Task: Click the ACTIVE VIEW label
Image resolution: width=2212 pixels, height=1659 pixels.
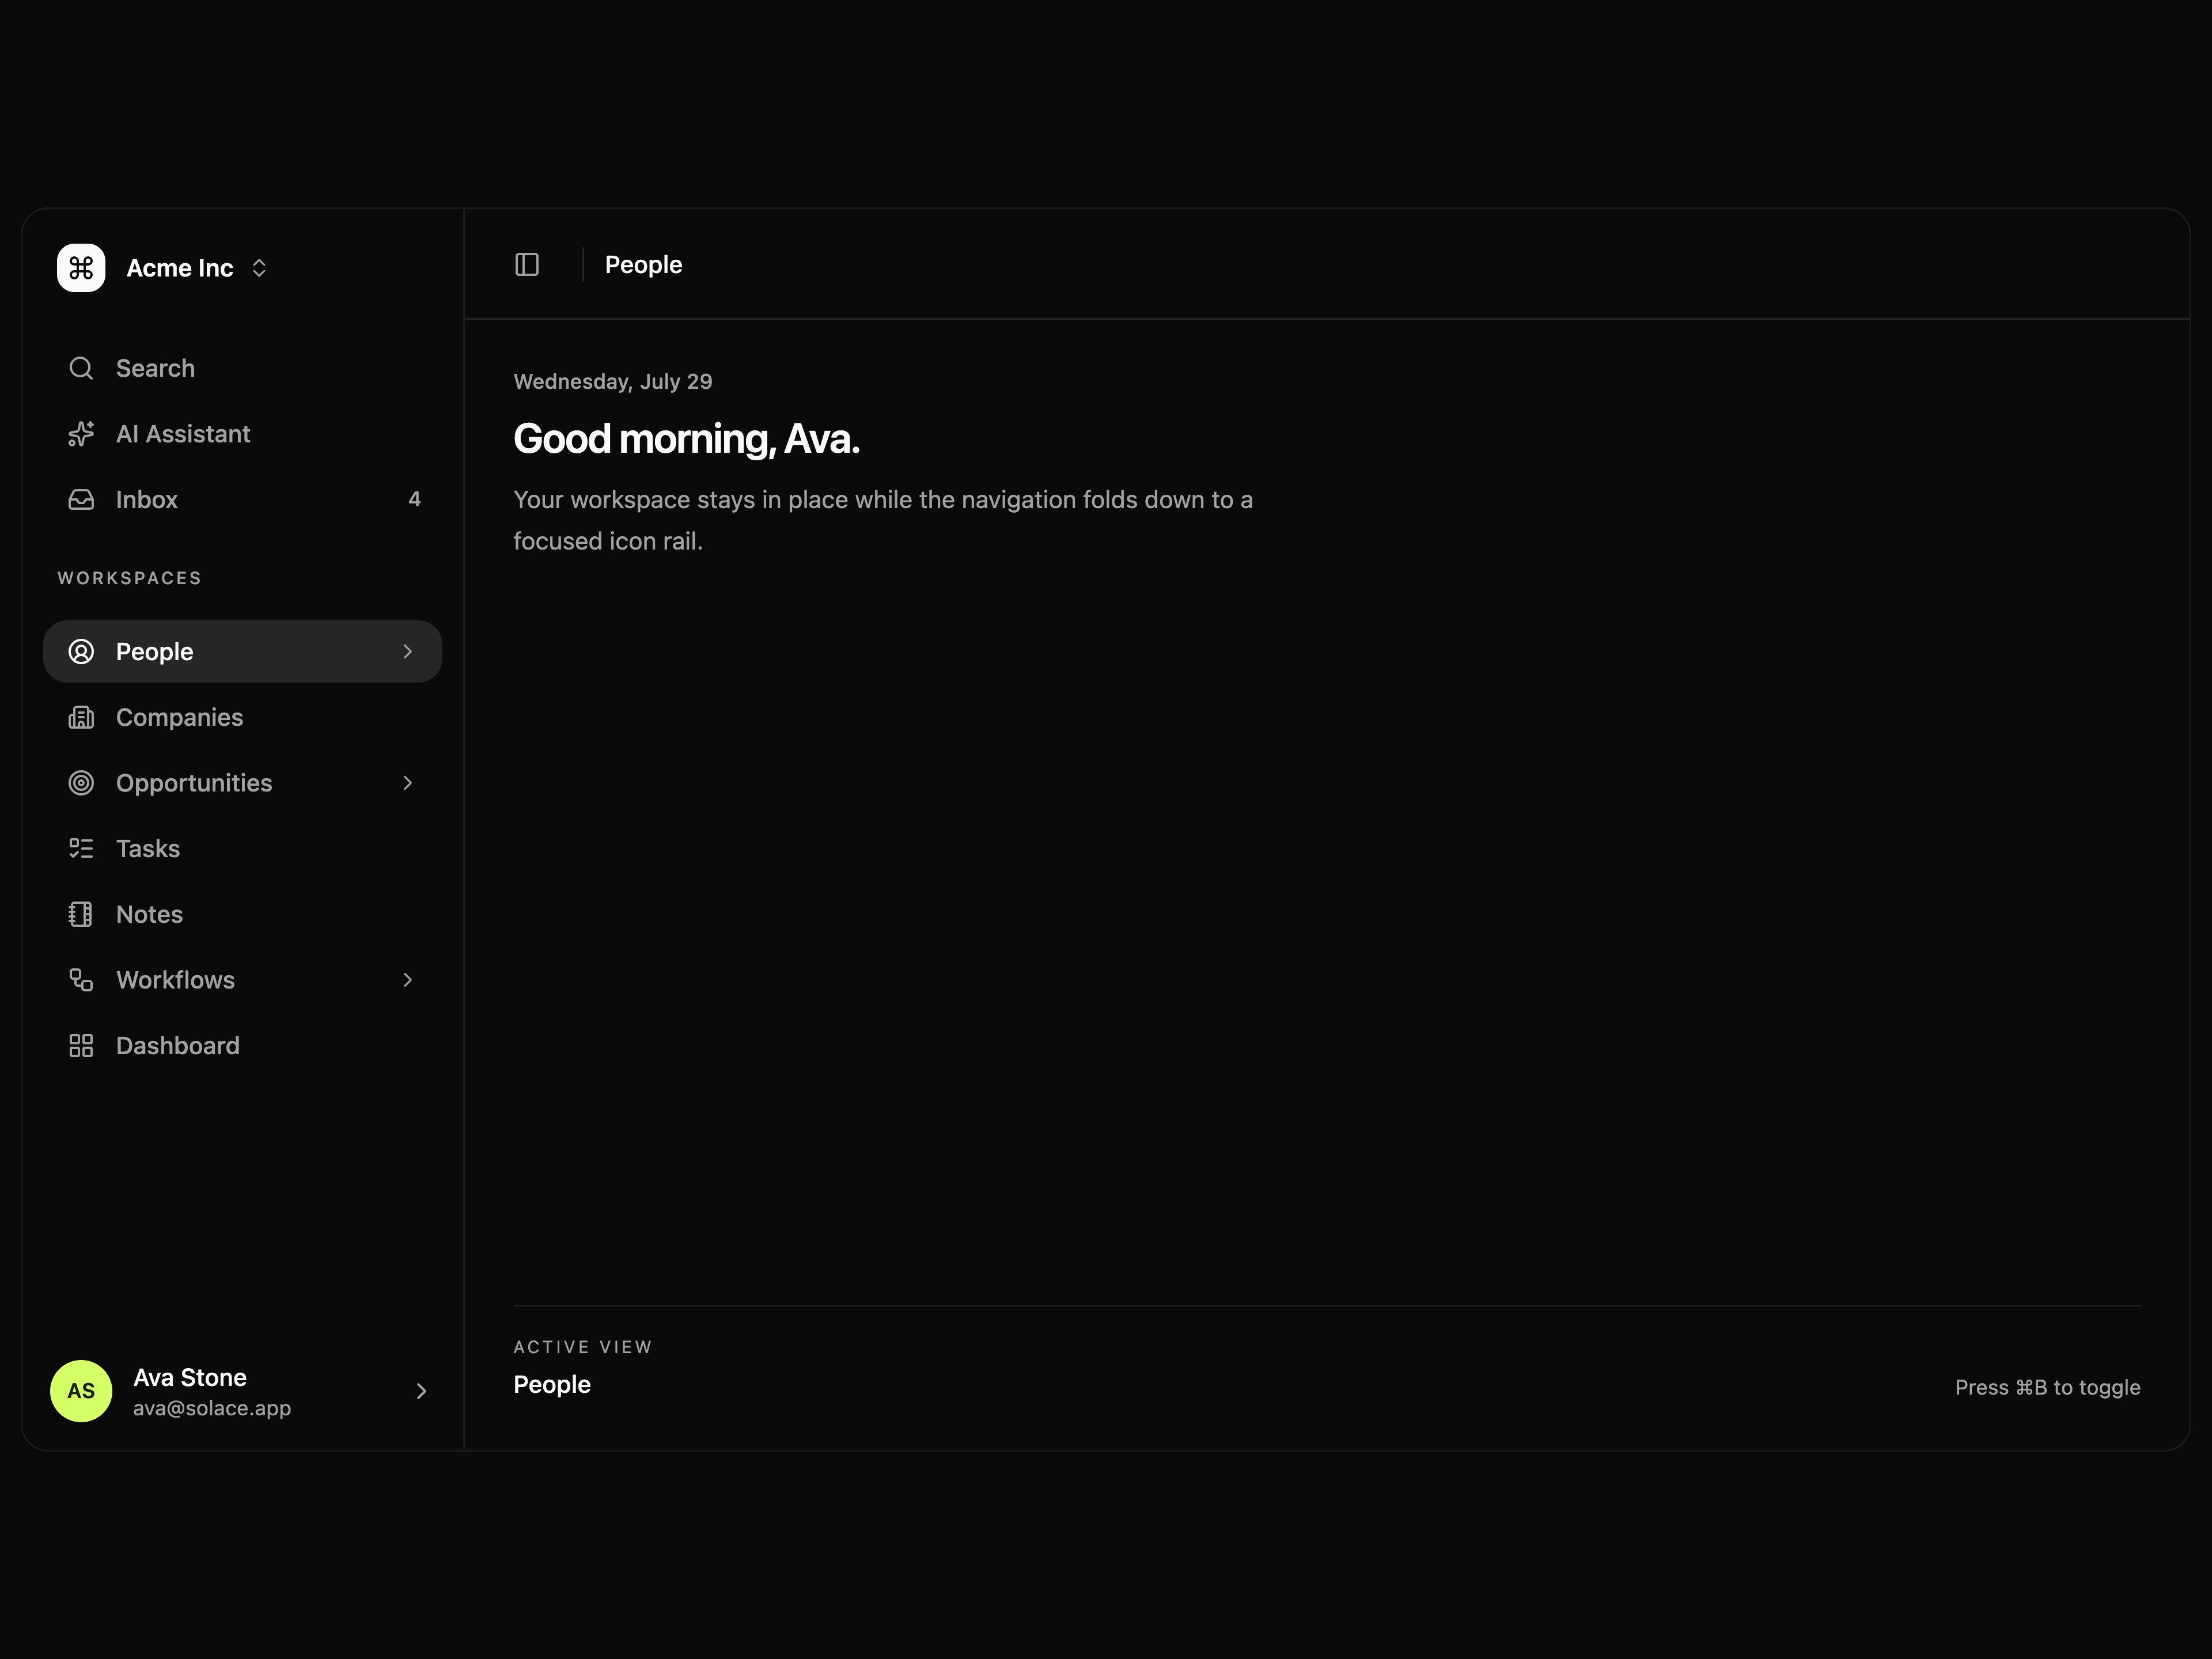Action: pos(583,1347)
